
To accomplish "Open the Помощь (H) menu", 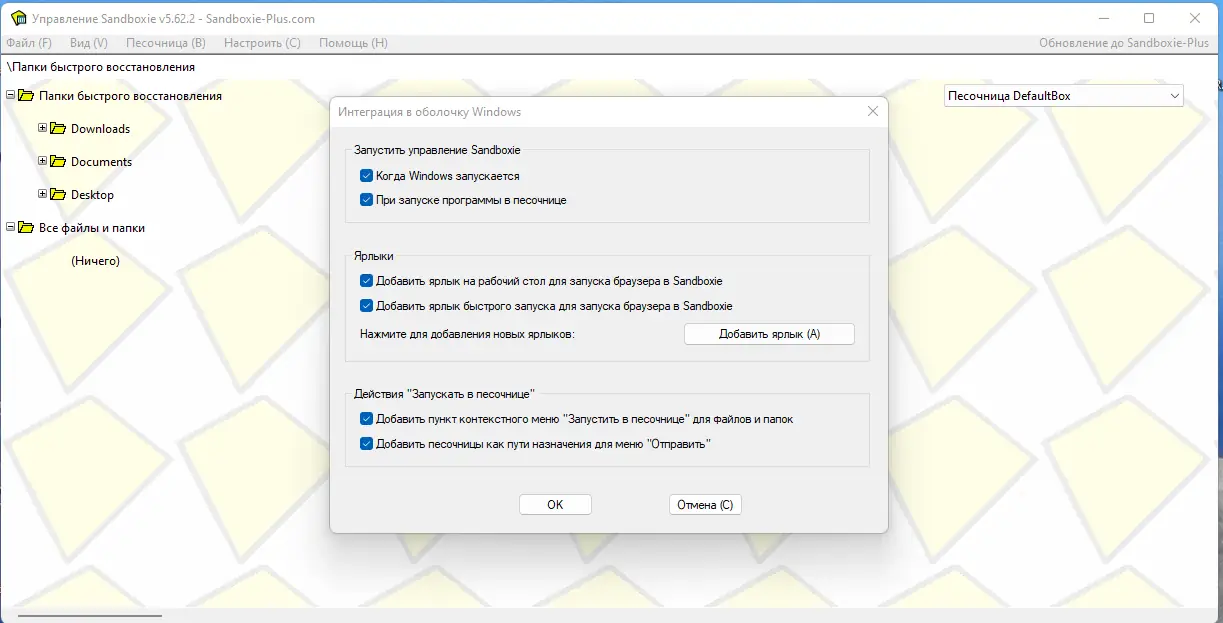I will pos(353,43).
